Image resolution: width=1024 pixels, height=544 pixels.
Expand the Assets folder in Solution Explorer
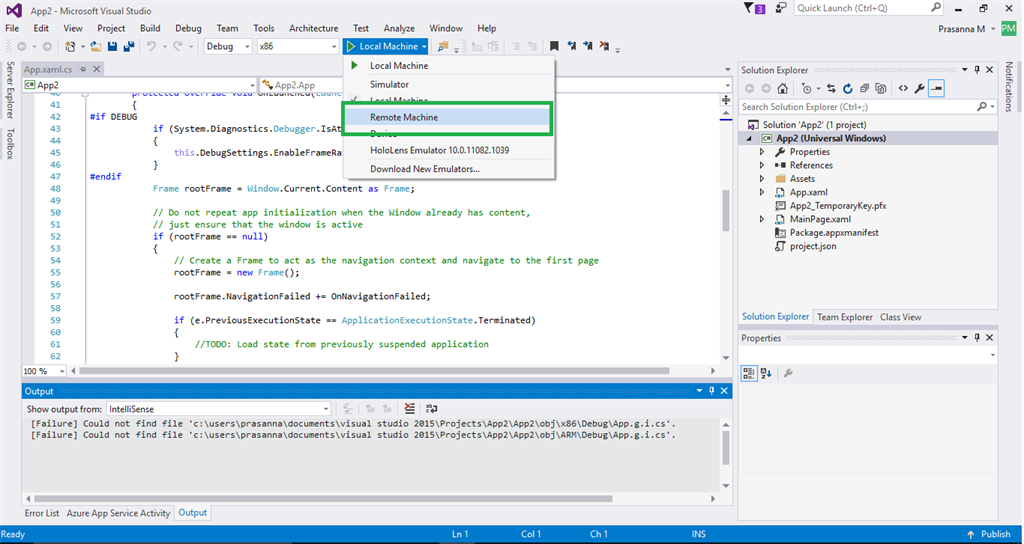pos(762,179)
